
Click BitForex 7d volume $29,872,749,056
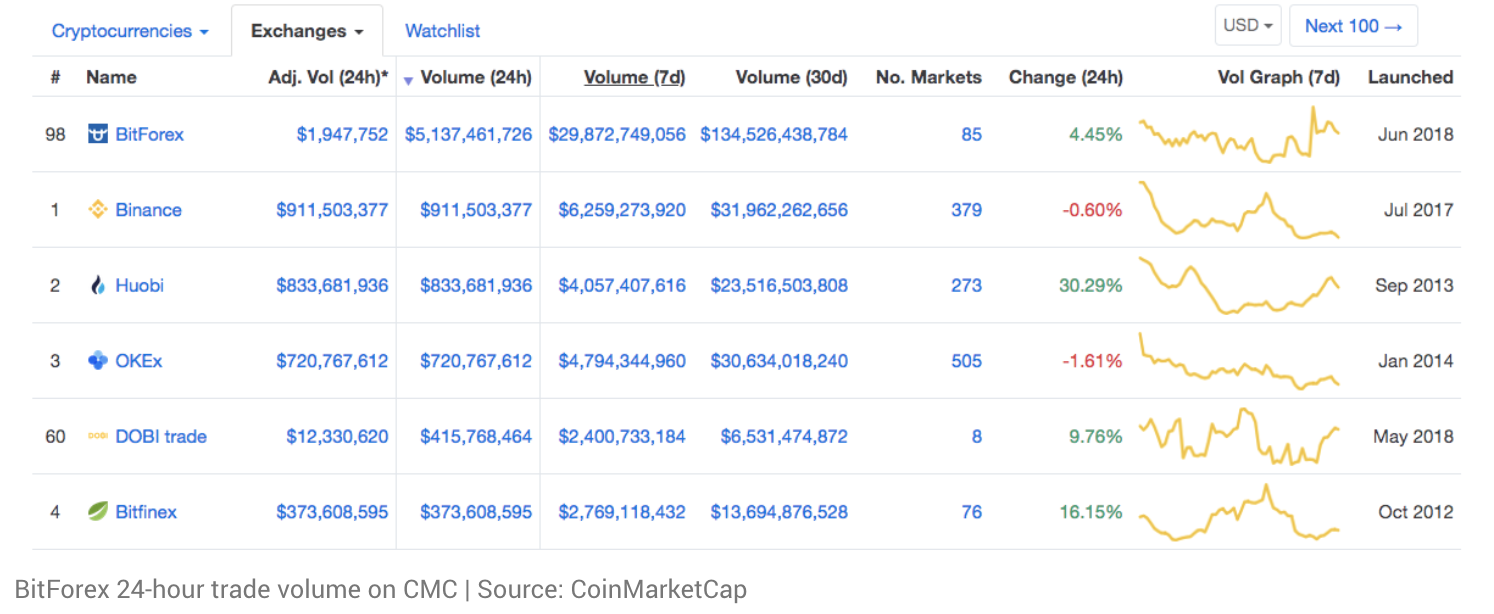617,134
